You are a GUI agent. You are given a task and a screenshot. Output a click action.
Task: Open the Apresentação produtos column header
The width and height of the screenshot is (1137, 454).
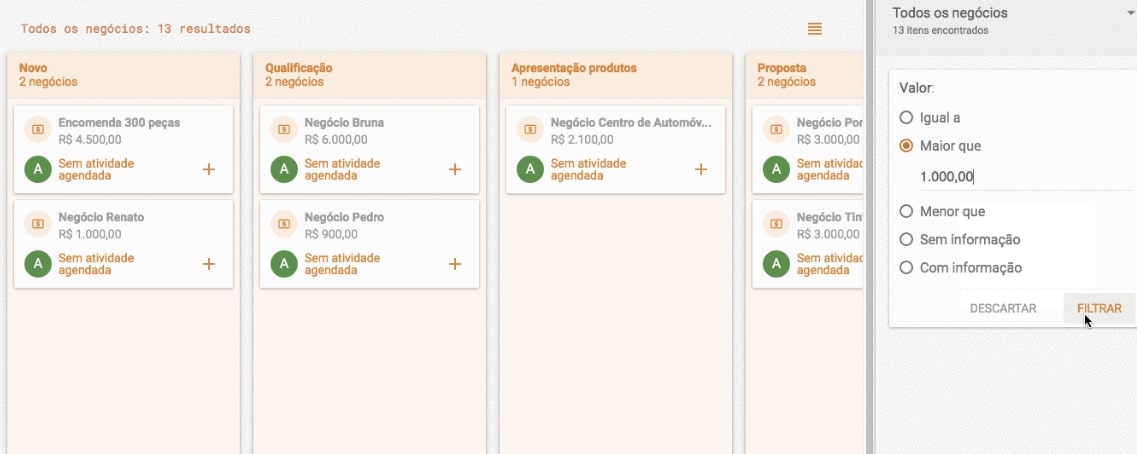point(616,75)
